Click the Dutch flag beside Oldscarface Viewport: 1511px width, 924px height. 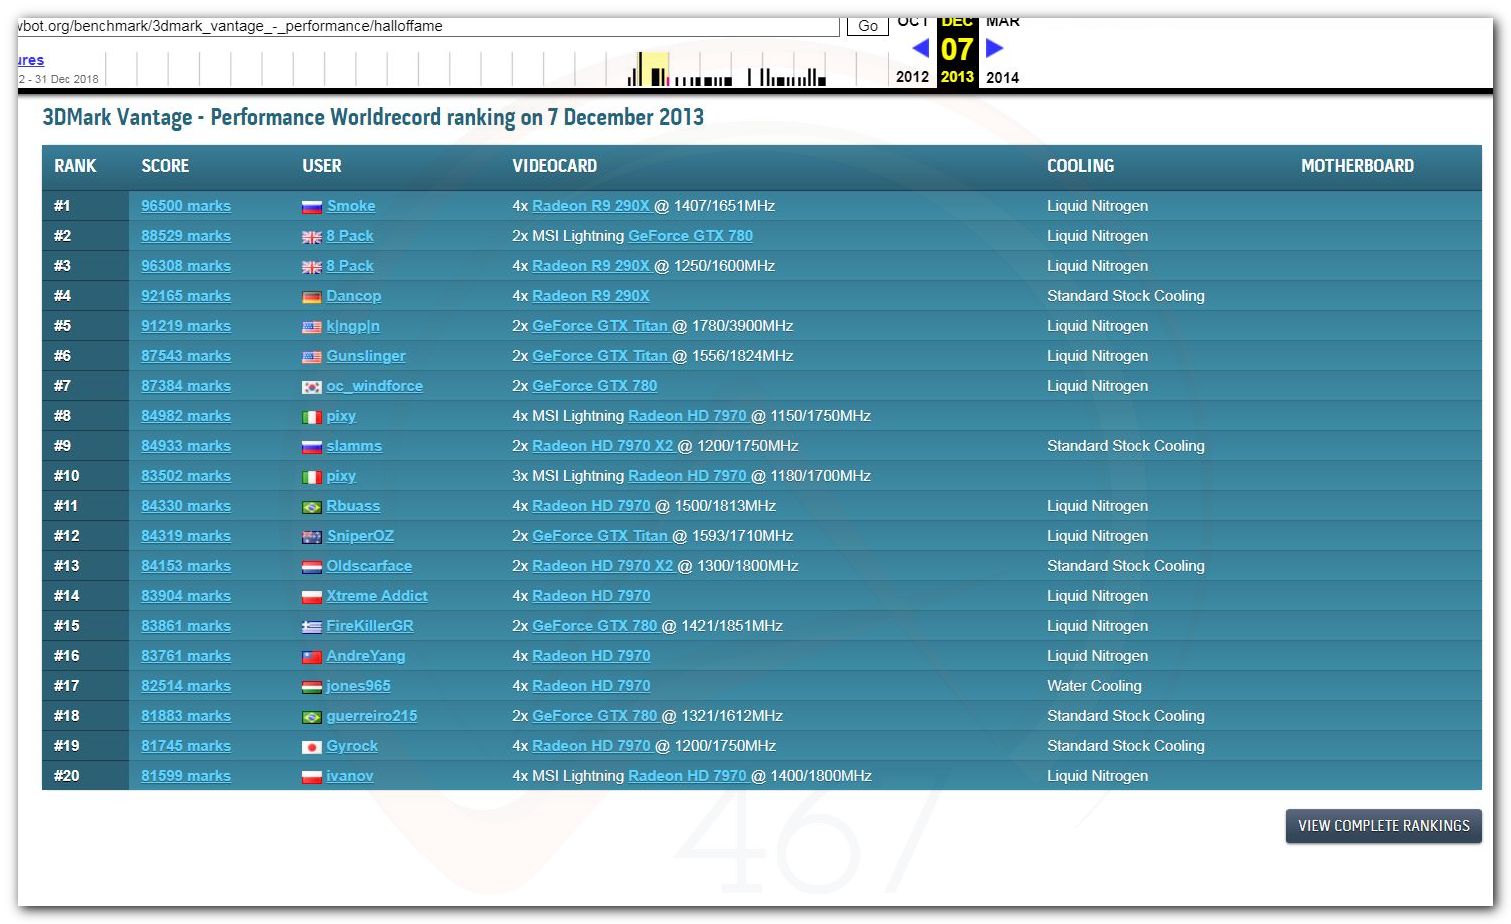tap(312, 567)
